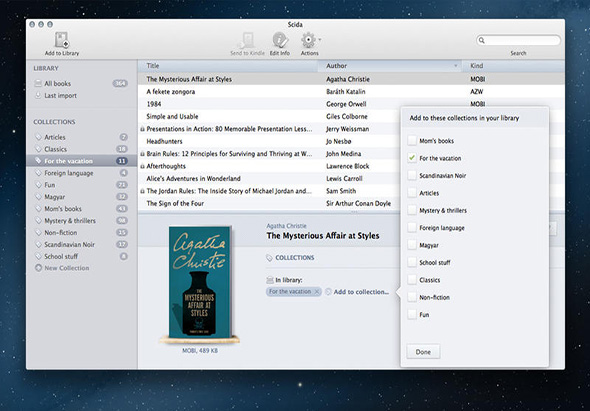Click the magnifier icon in search box
The image size is (590, 411).
[482, 40]
